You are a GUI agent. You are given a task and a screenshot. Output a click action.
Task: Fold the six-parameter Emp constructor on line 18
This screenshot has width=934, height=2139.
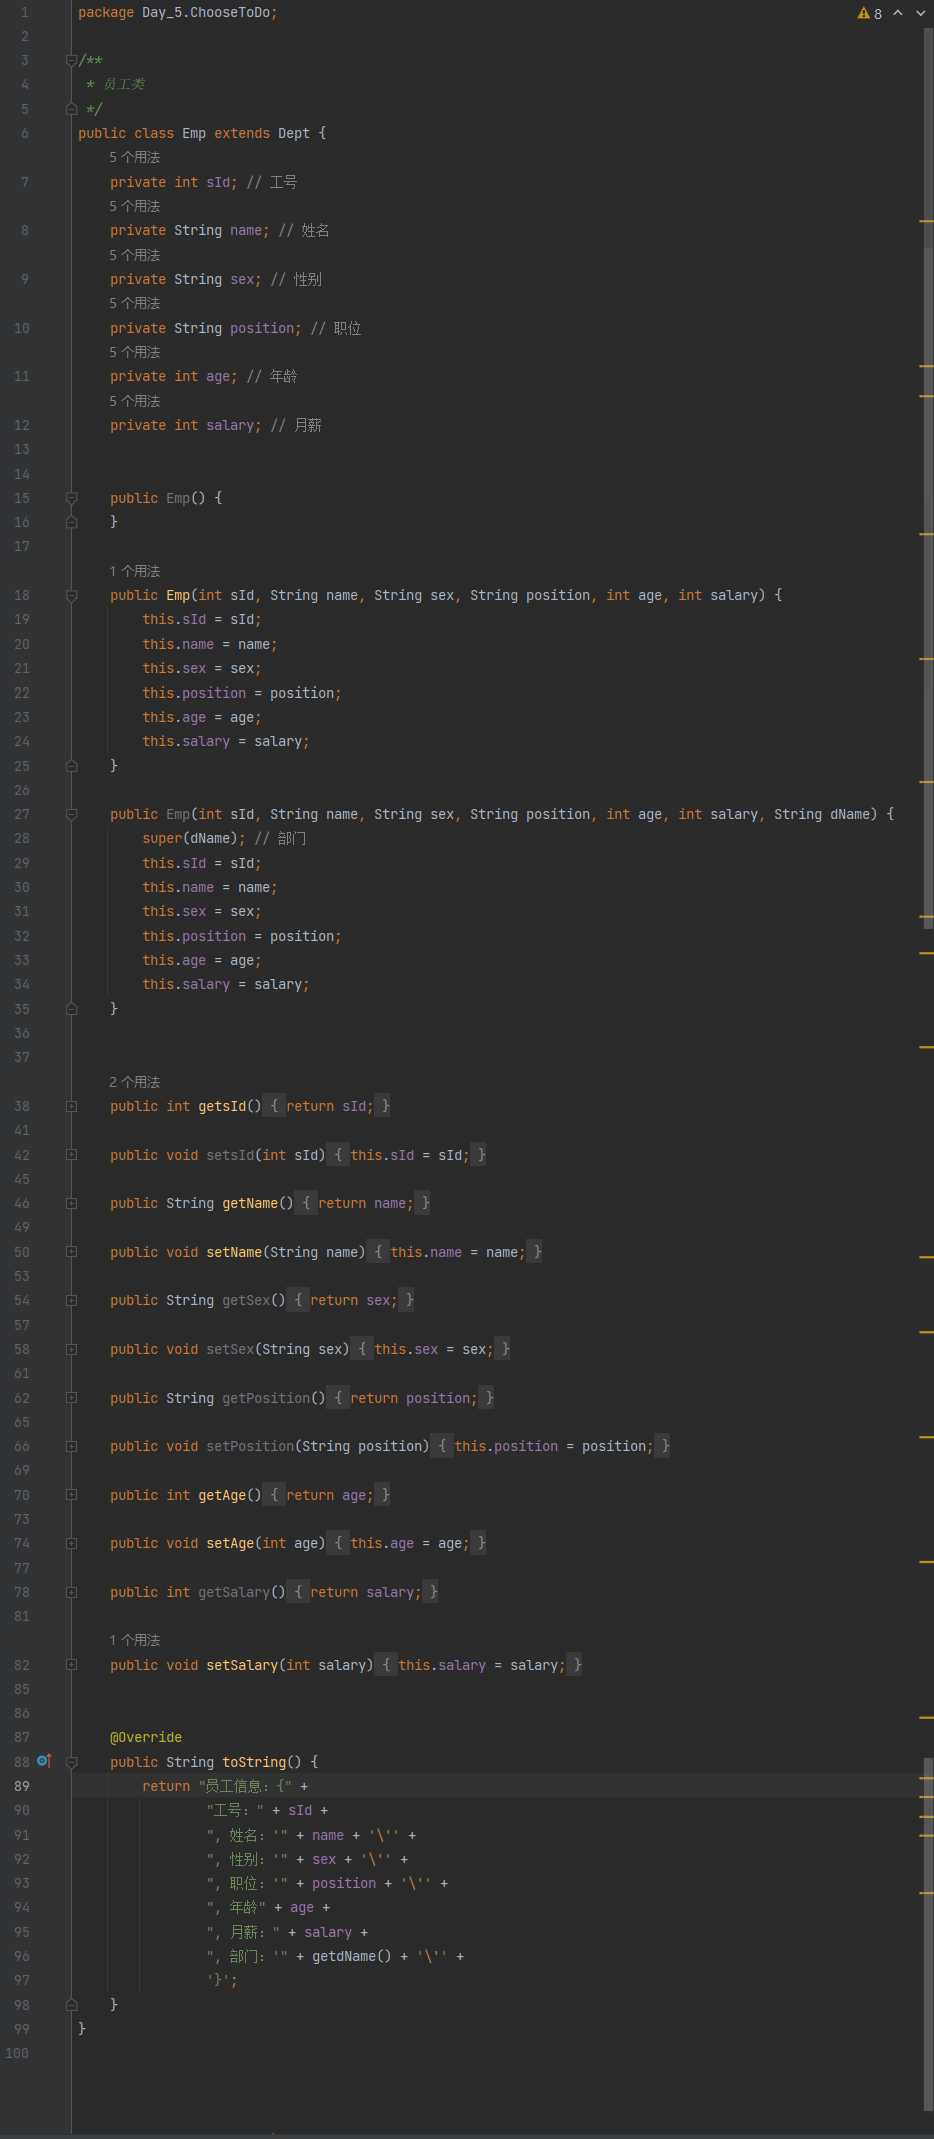point(71,595)
